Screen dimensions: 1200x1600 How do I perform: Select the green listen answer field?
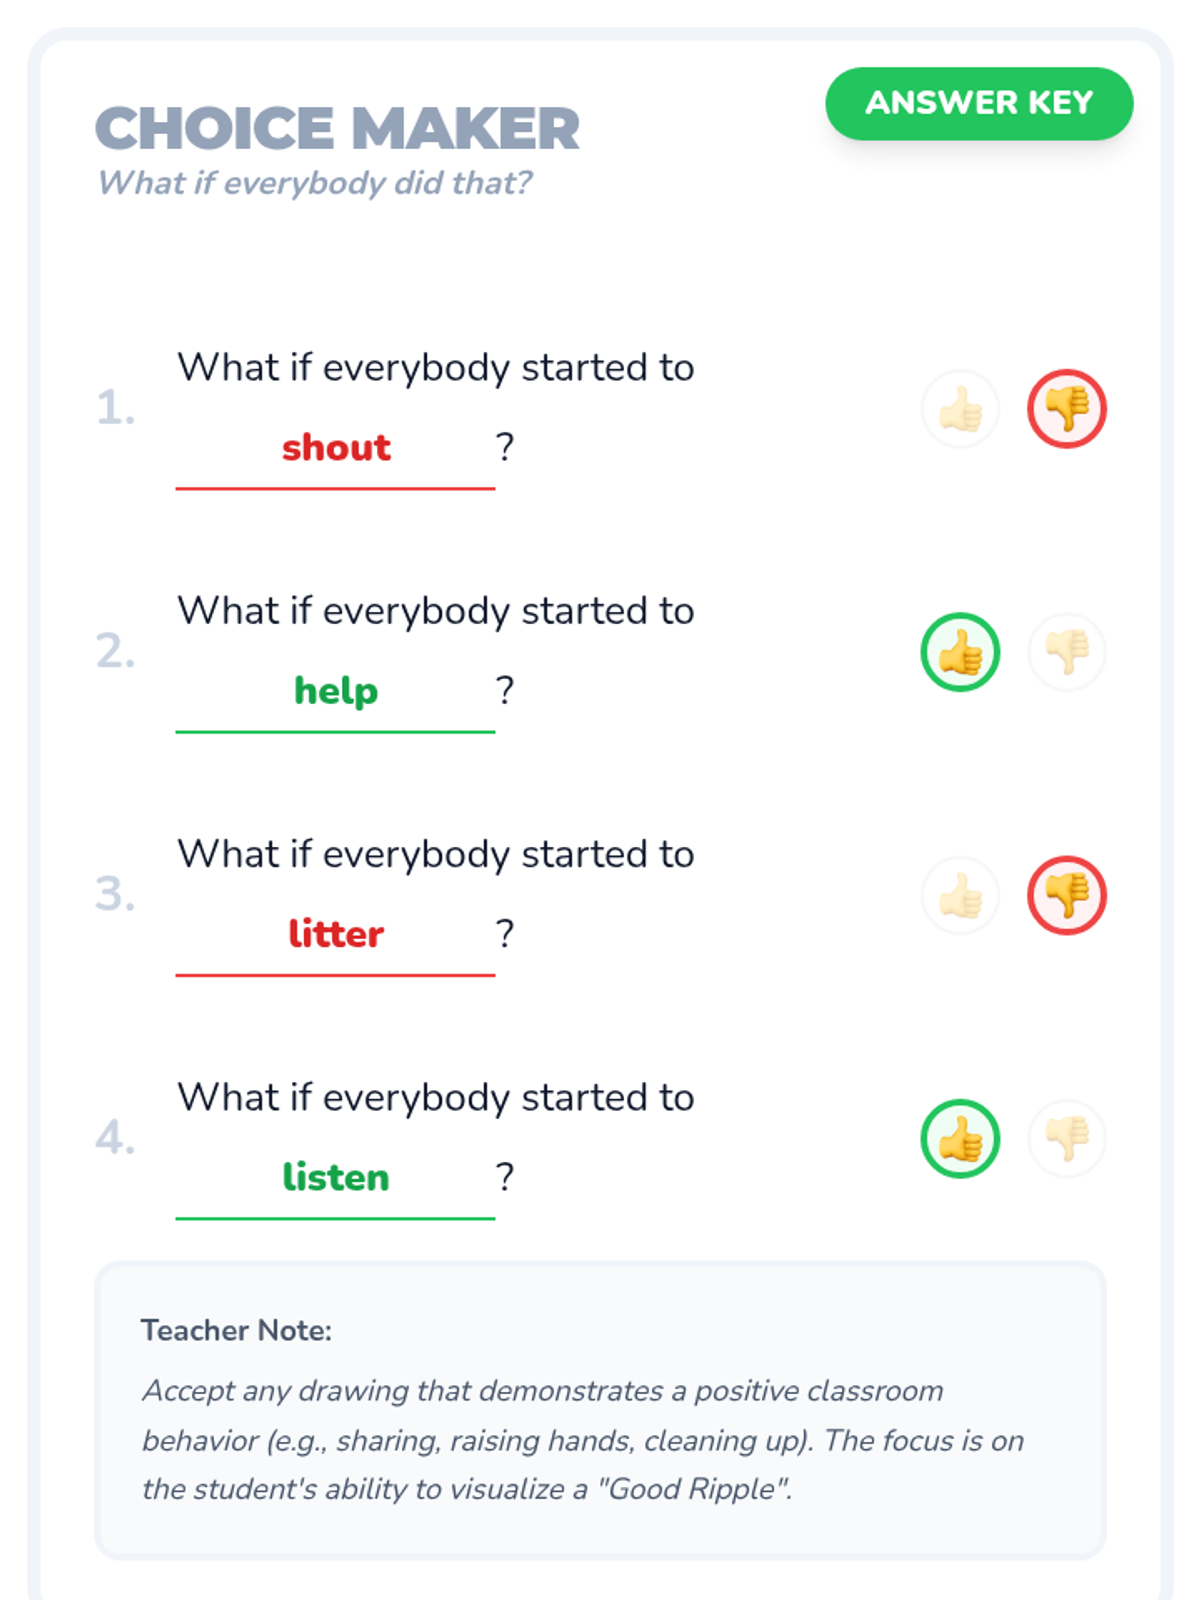tap(335, 1180)
